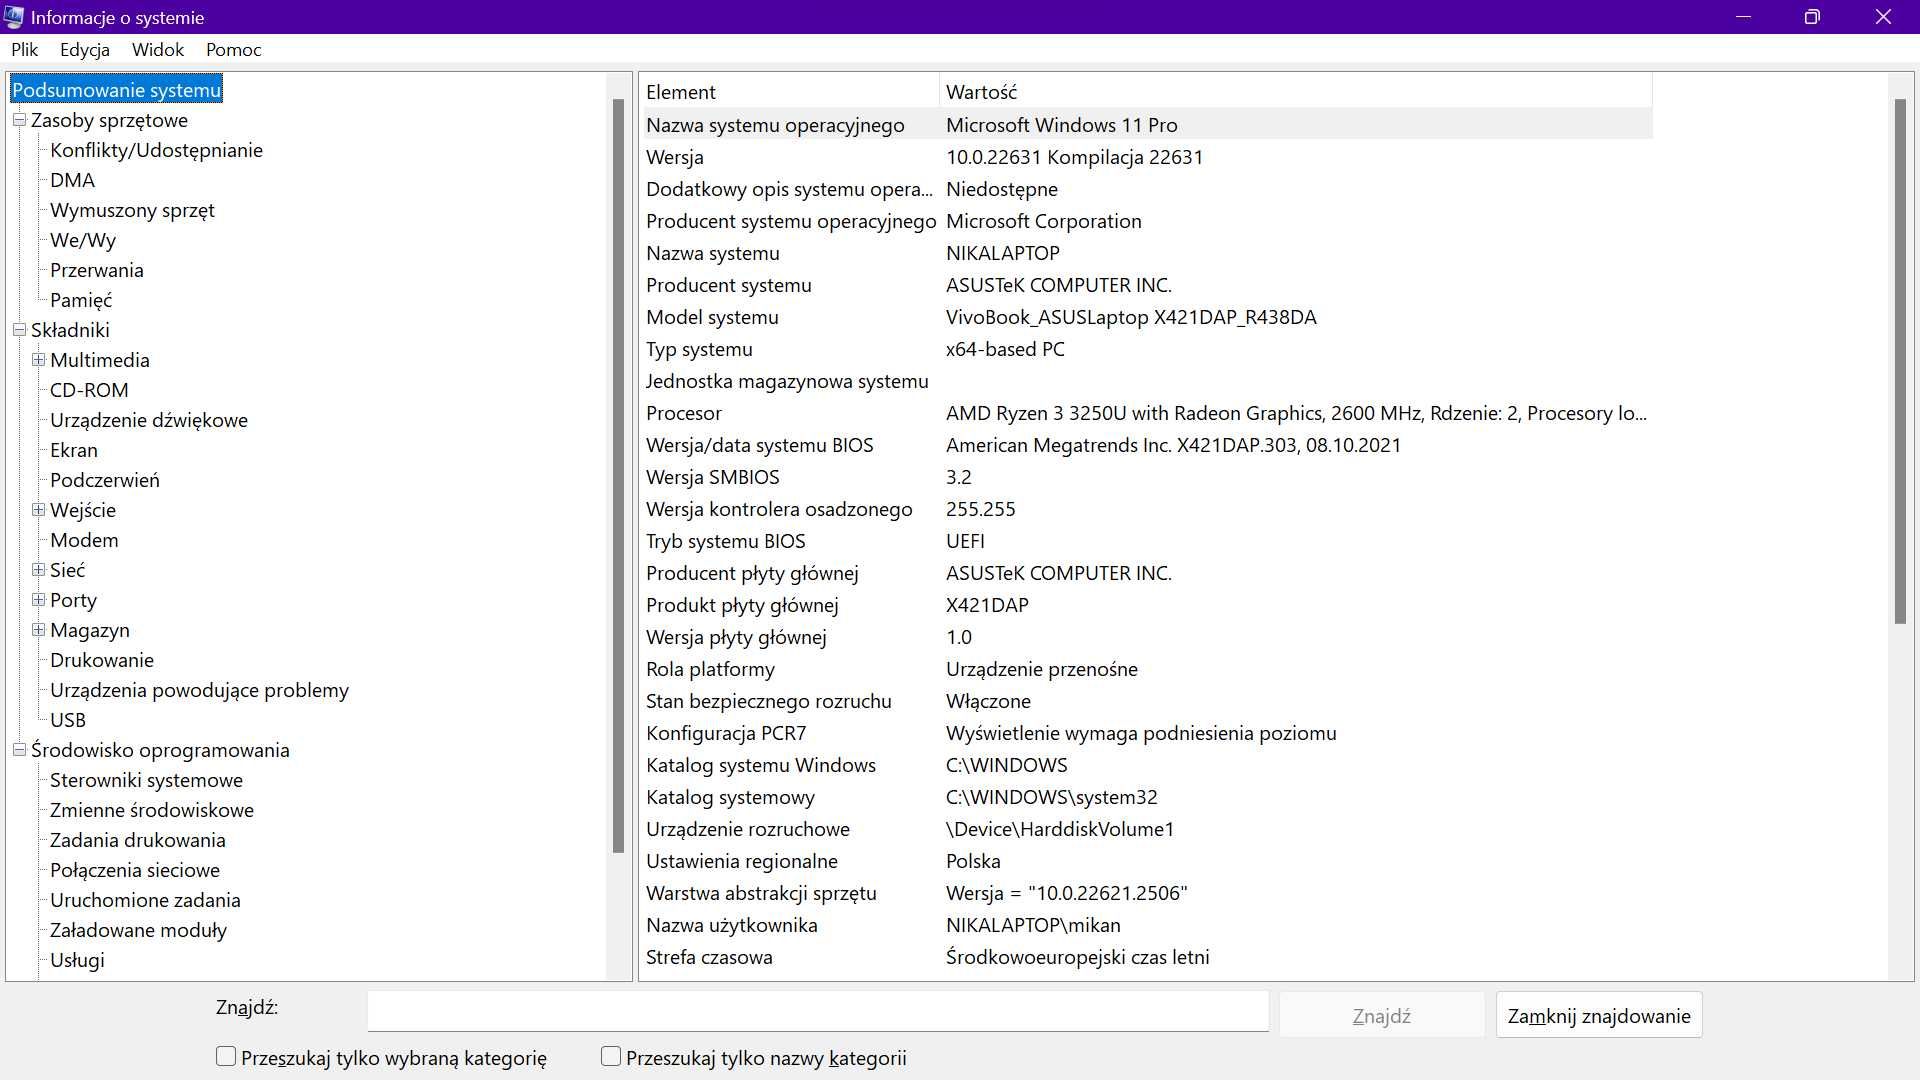Expand the Porty tree node

click(38, 600)
